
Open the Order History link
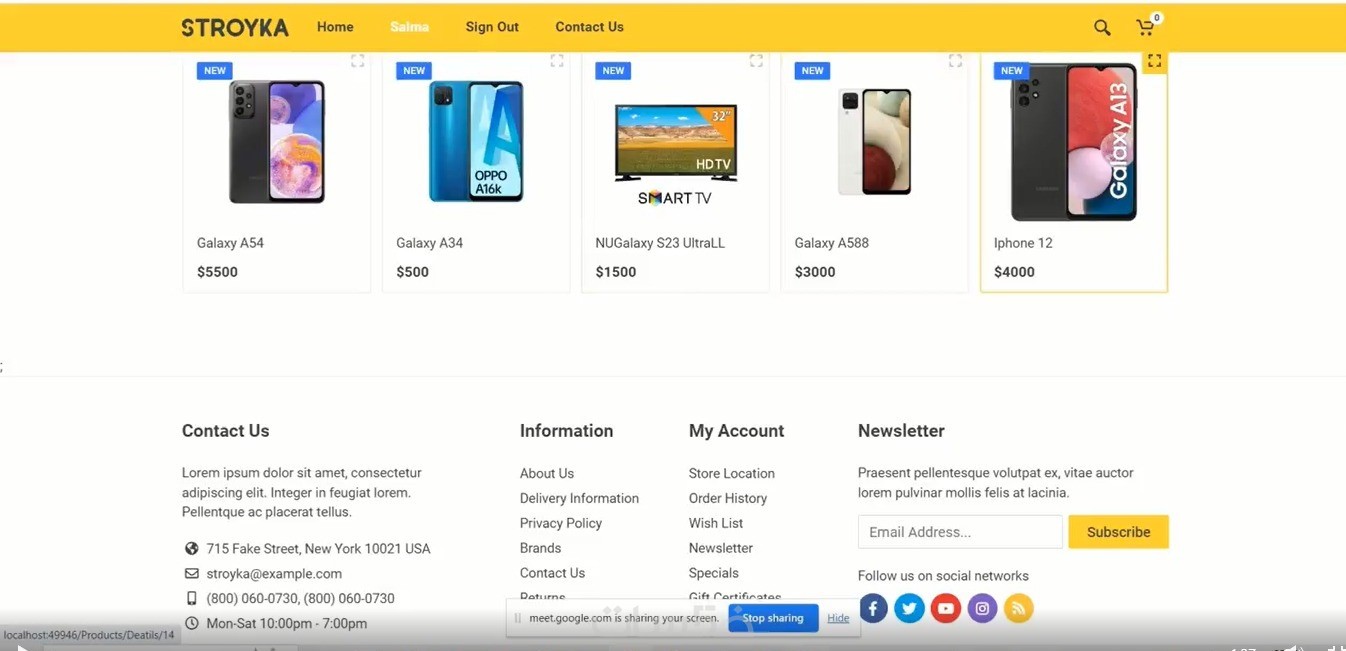[728, 498]
